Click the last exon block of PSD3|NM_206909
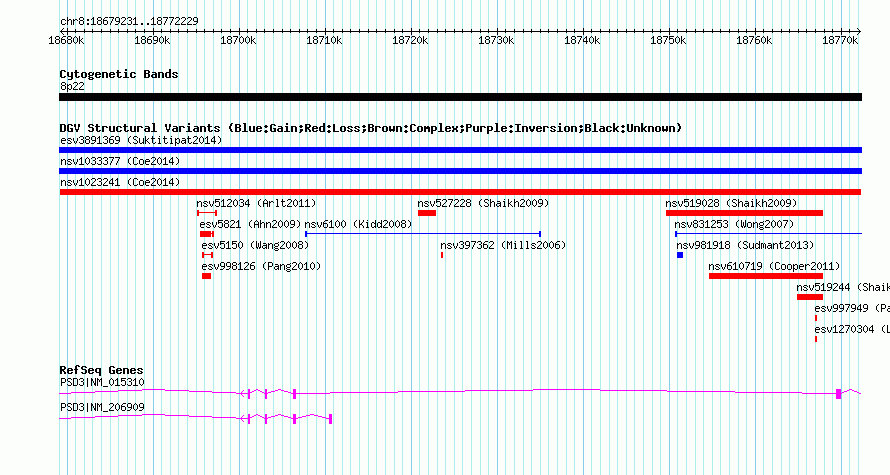The width and height of the screenshot is (890, 475). [x=330, y=419]
